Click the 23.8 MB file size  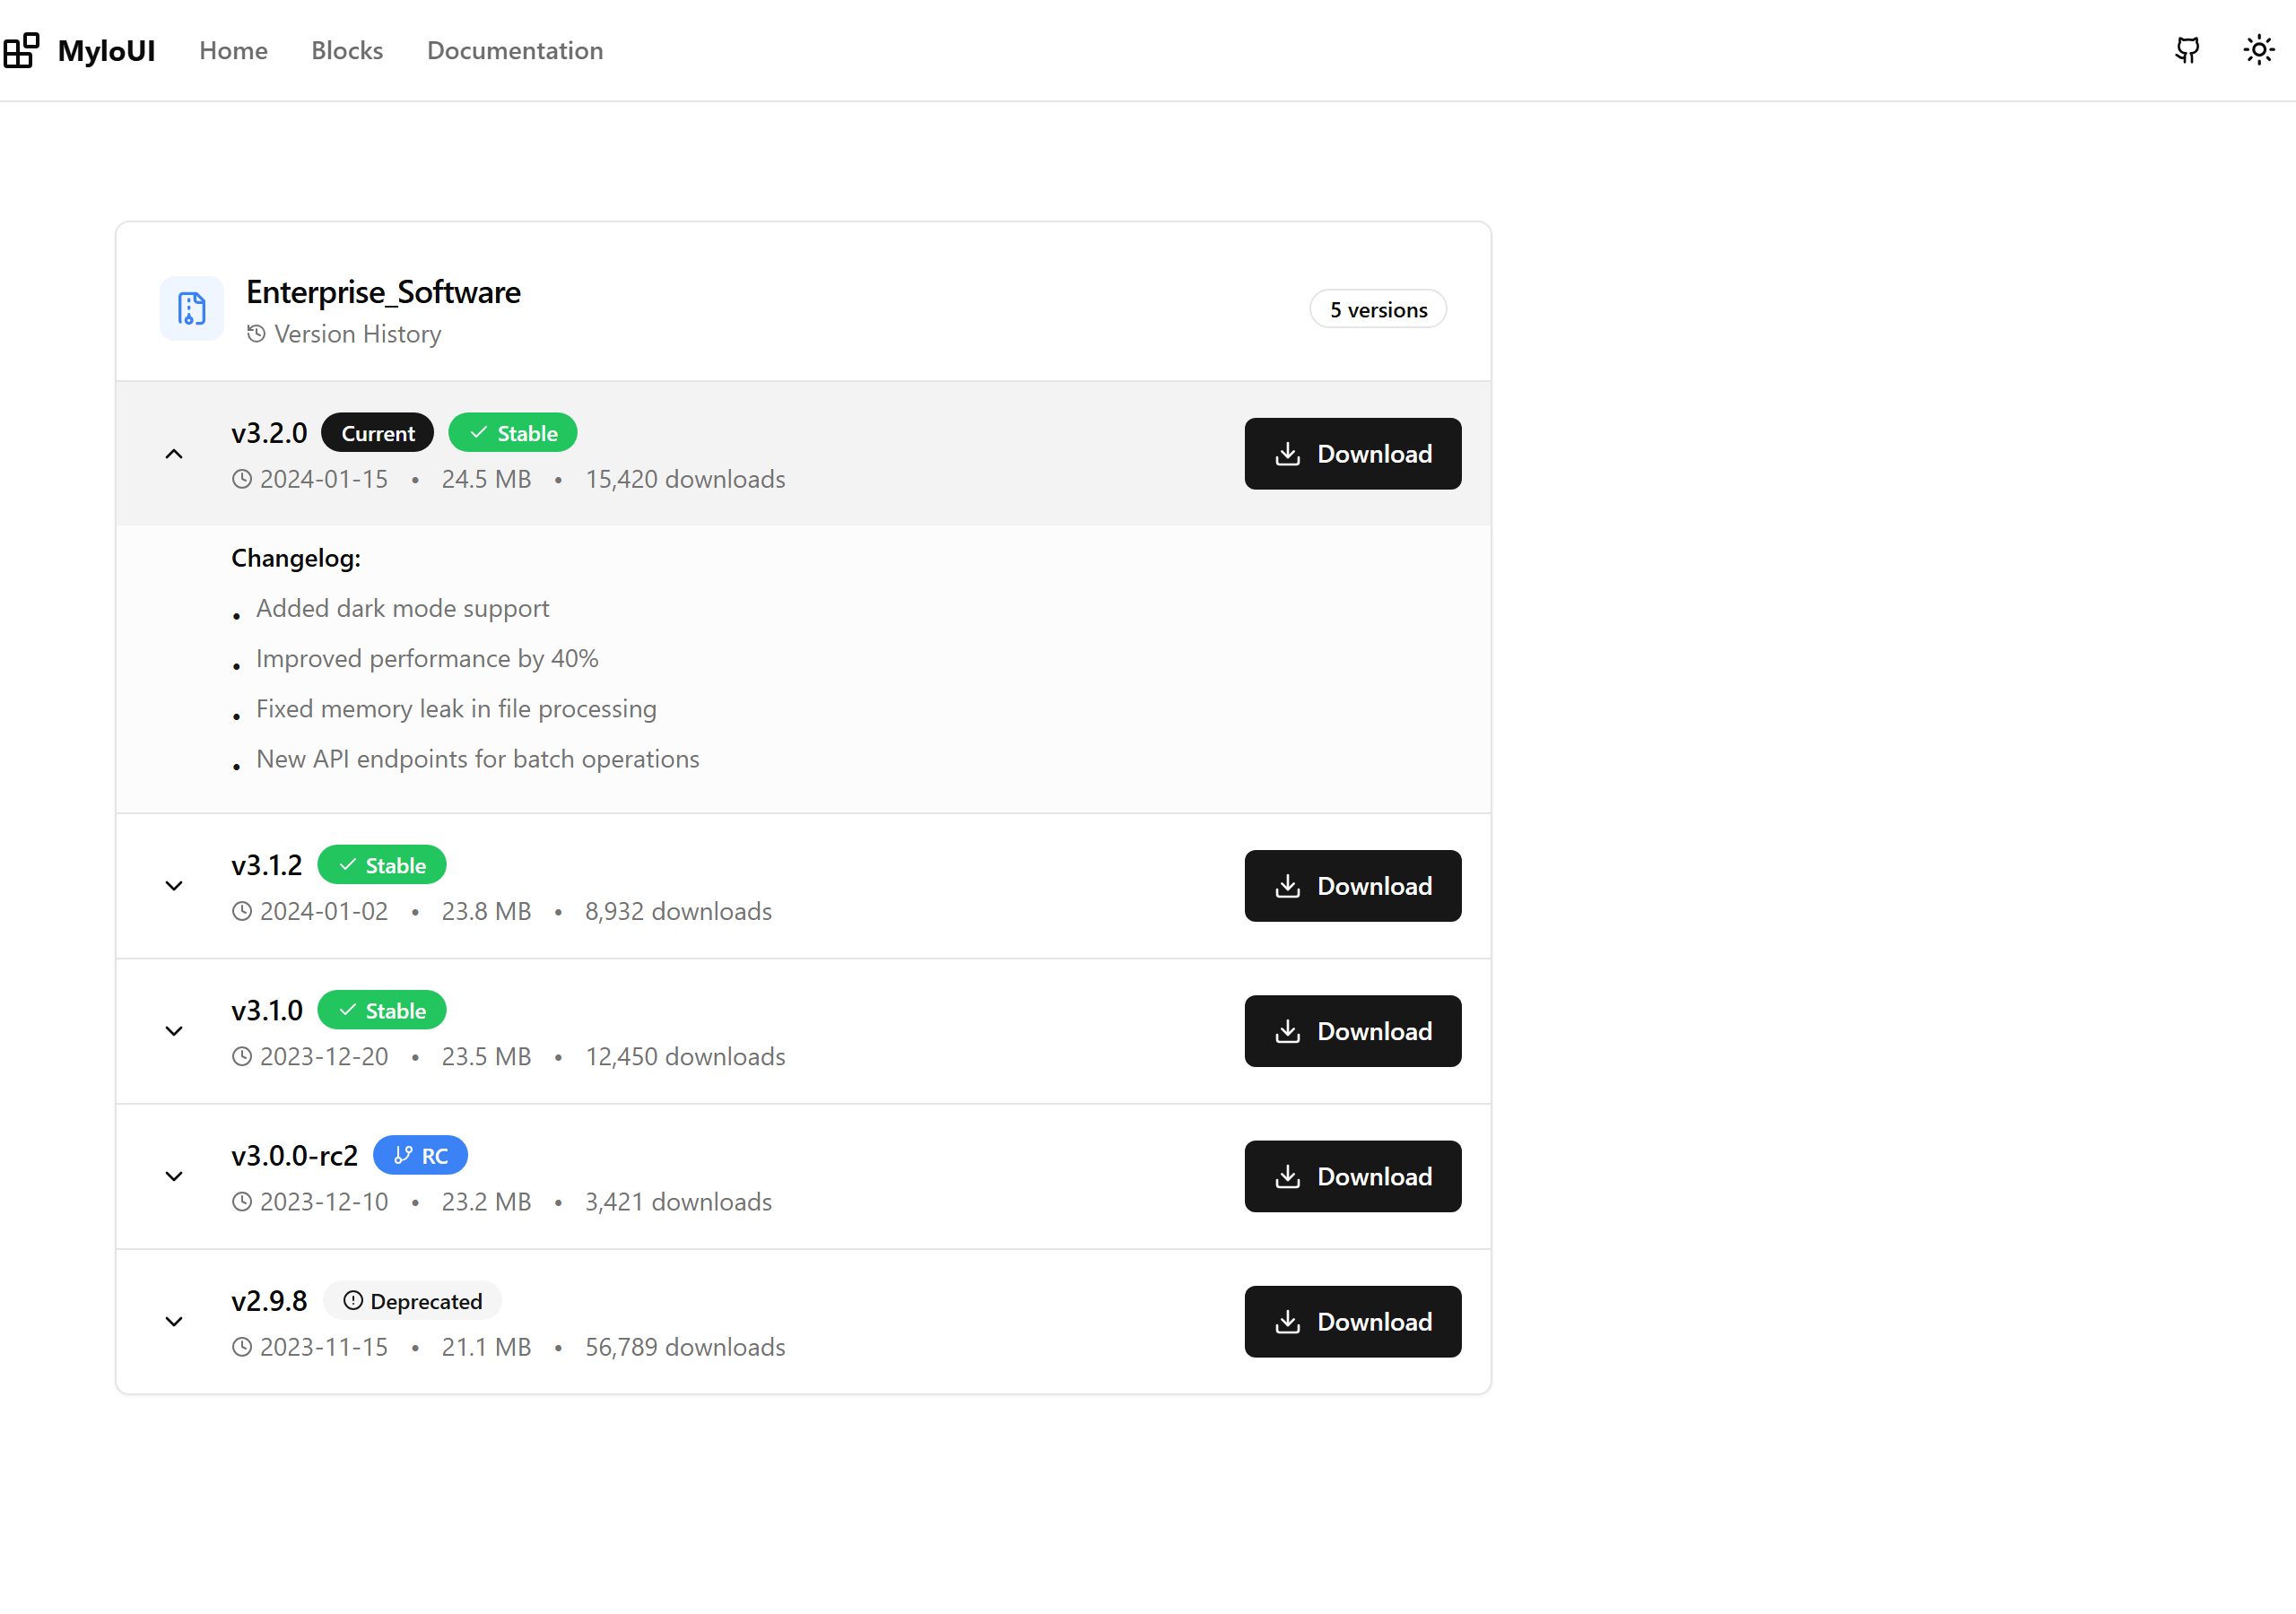[x=487, y=911]
